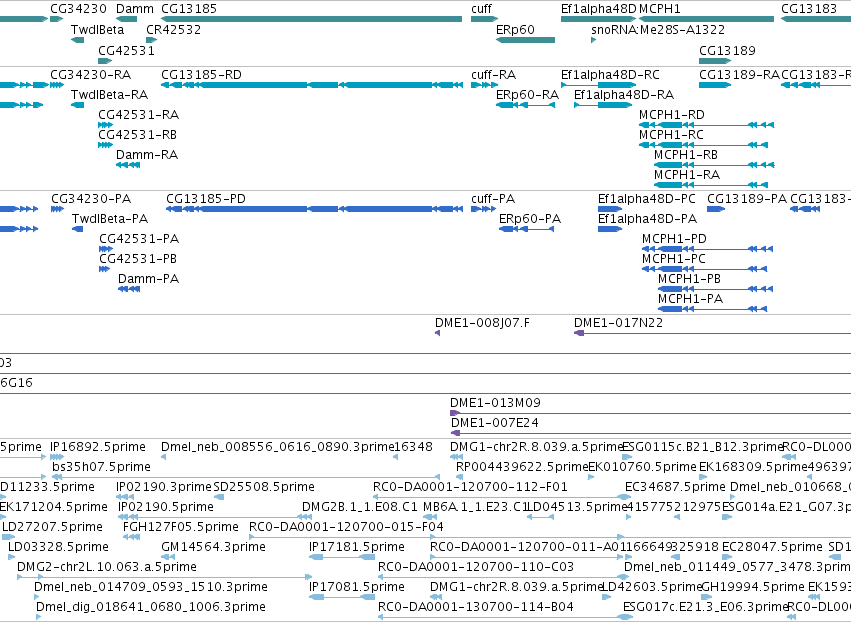Select the Ef1alpha48D-PC protein label

646,199
